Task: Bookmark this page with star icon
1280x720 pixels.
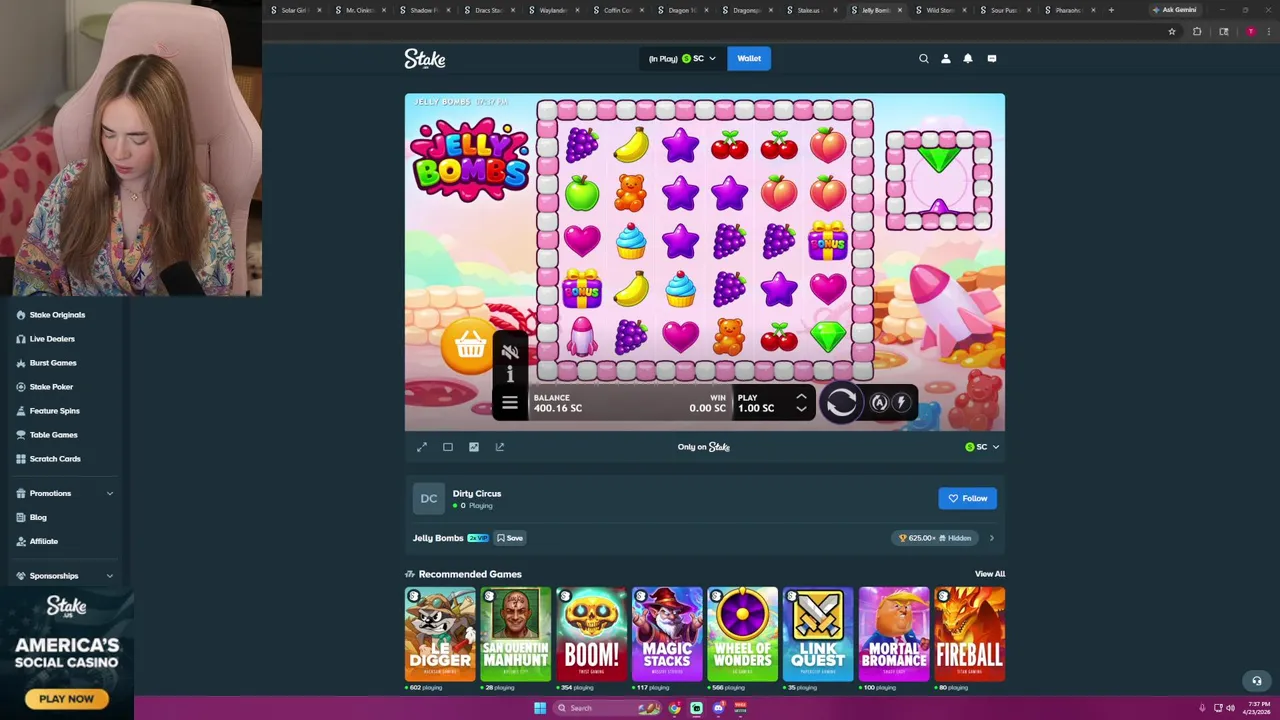Action: 1172,32
